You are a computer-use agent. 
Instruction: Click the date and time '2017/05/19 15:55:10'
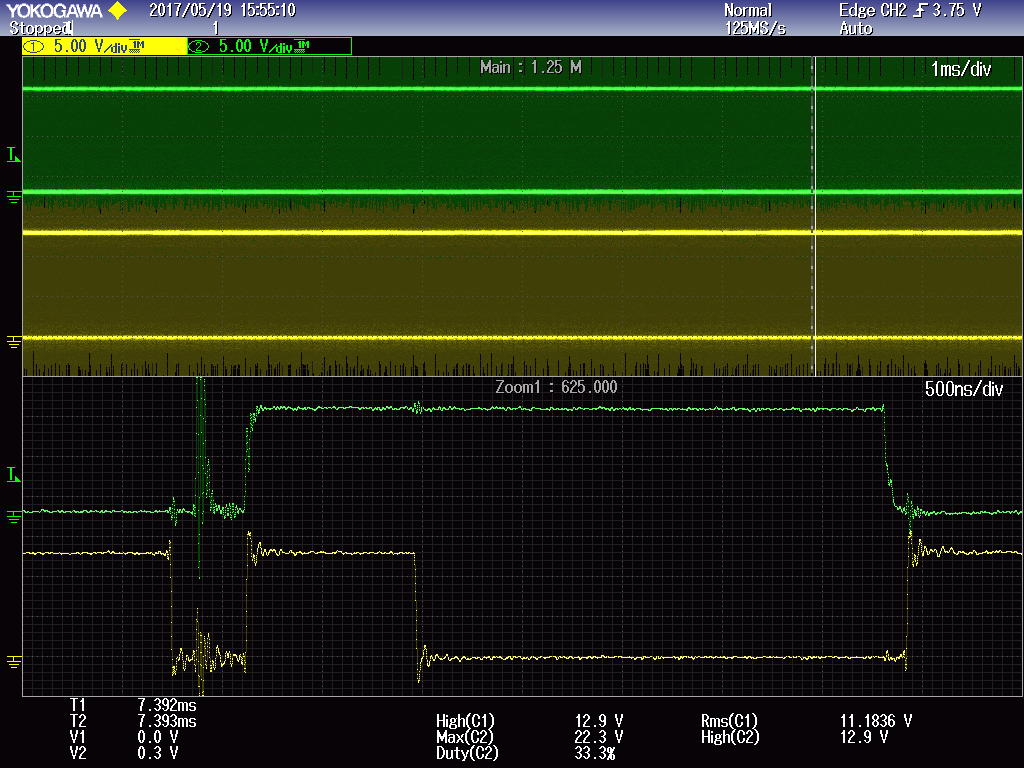pos(223,10)
